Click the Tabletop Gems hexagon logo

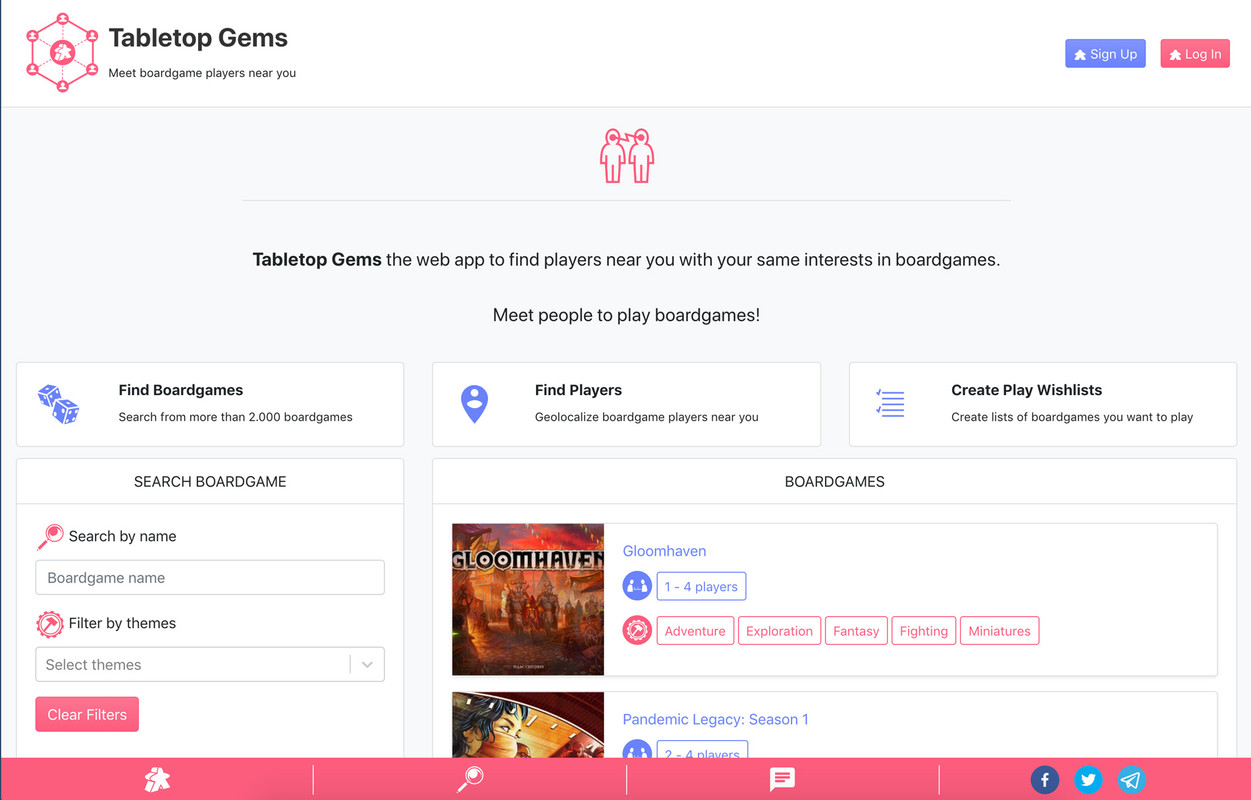click(x=62, y=52)
